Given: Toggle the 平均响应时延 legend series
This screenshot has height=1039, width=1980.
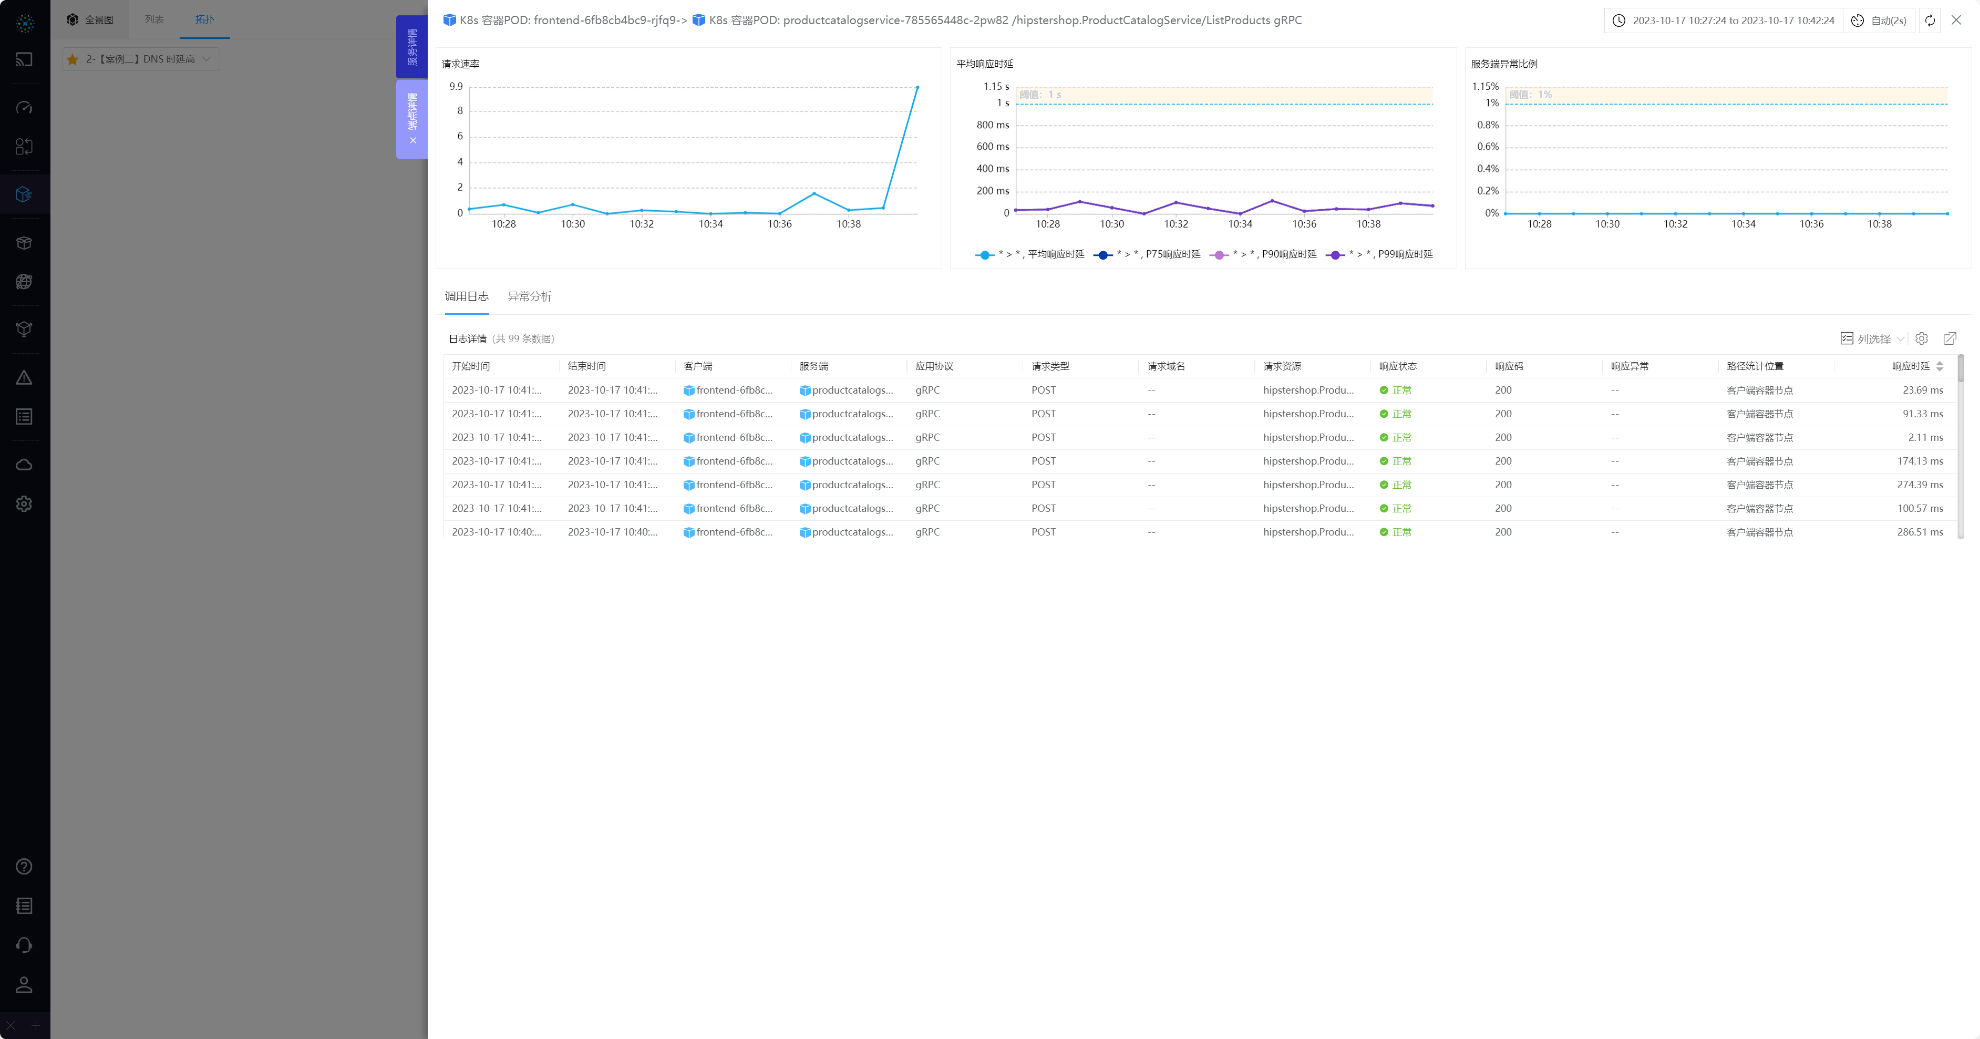Looking at the screenshot, I should (1030, 255).
